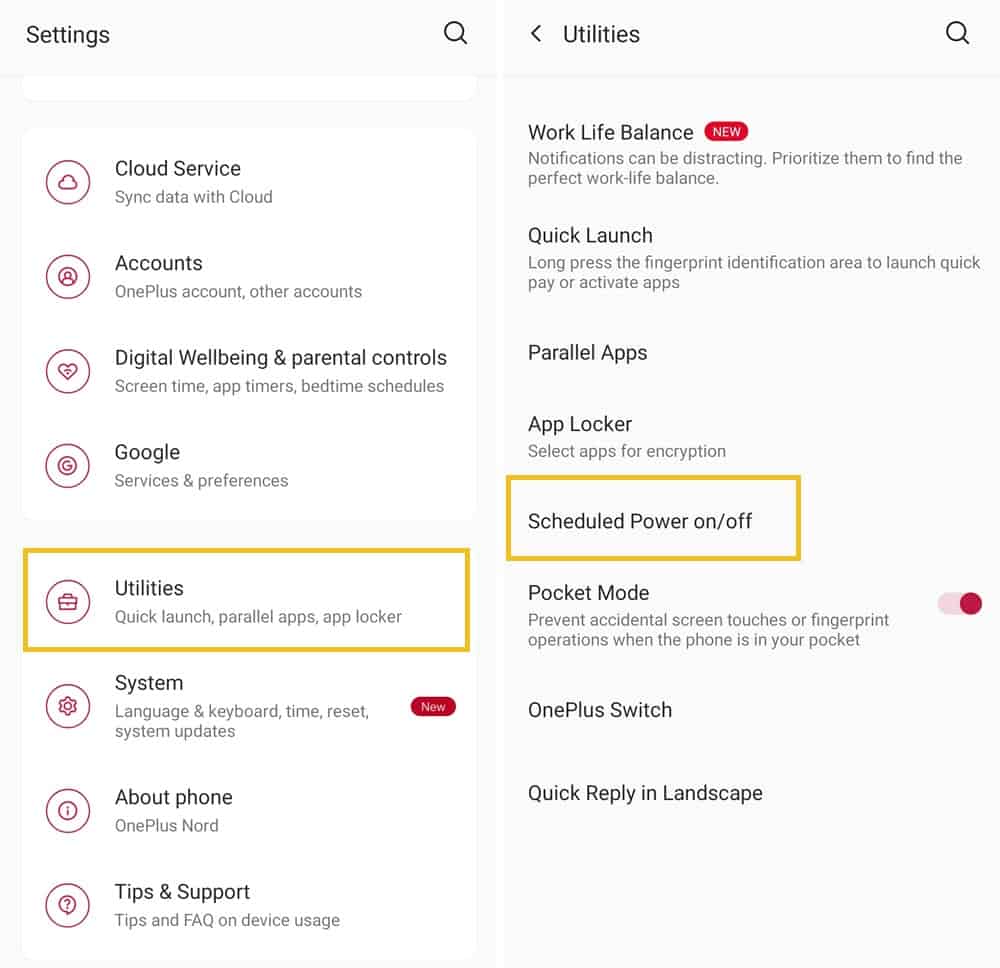Go back from the Utilities screen
The height and width of the screenshot is (968, 1000).
click(536, 33)
